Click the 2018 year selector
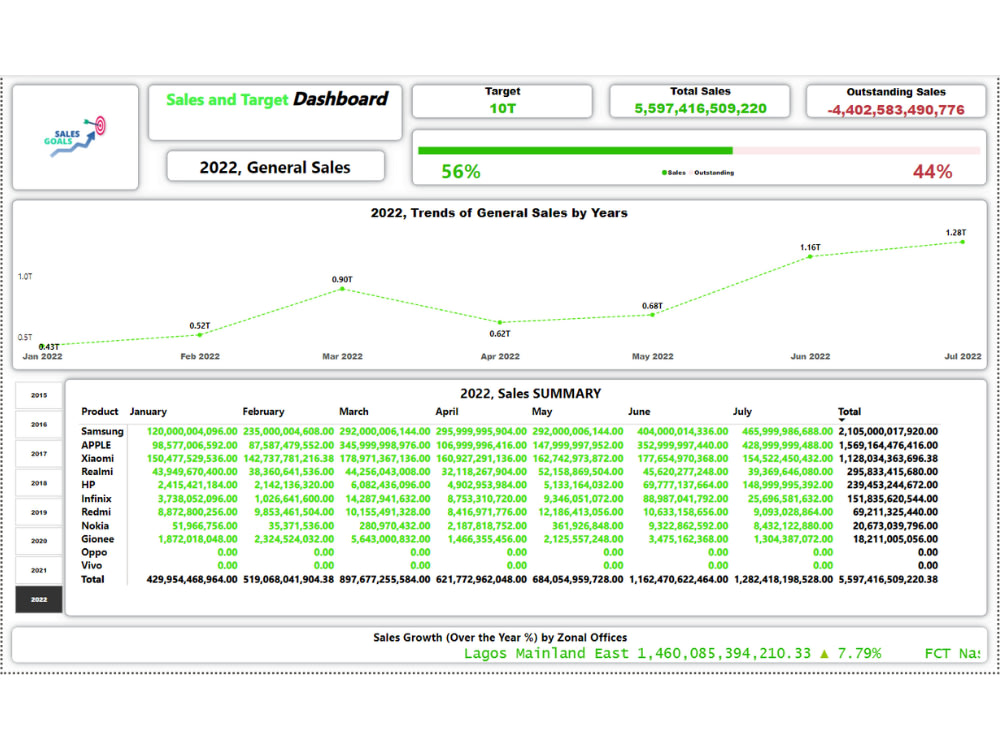 click(x=38, y=482)
